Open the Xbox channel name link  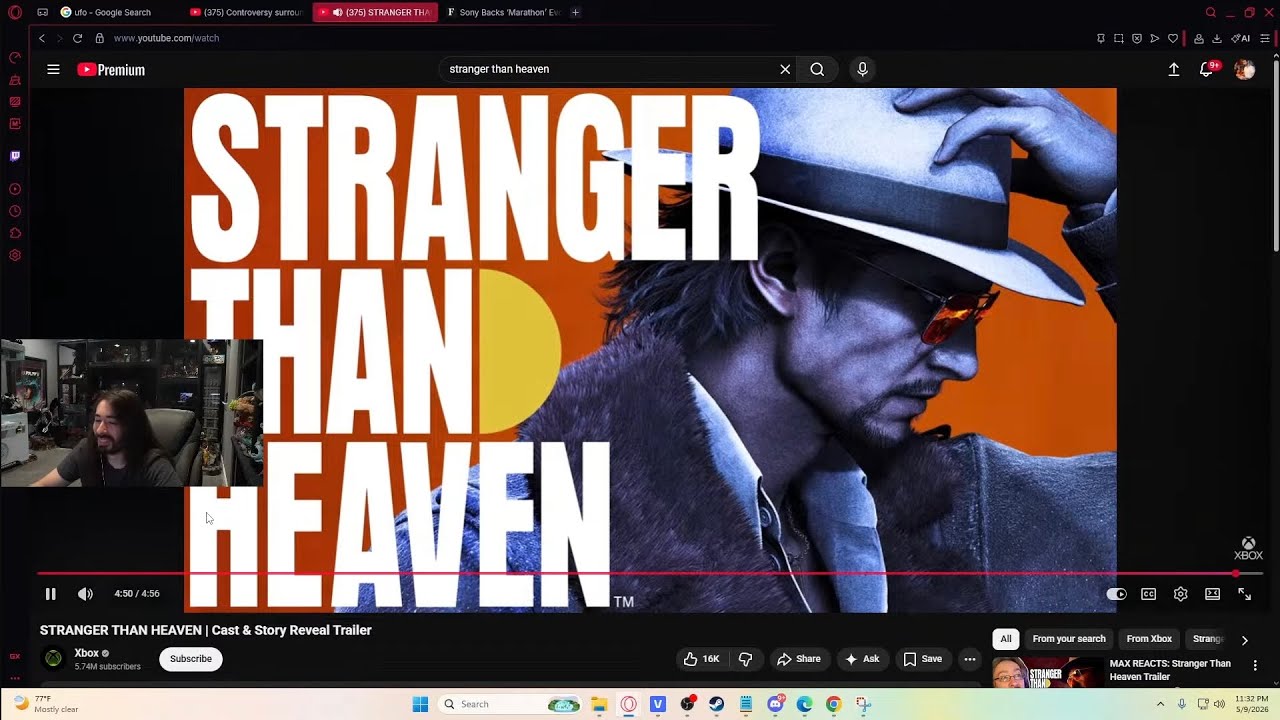[86, 653]
